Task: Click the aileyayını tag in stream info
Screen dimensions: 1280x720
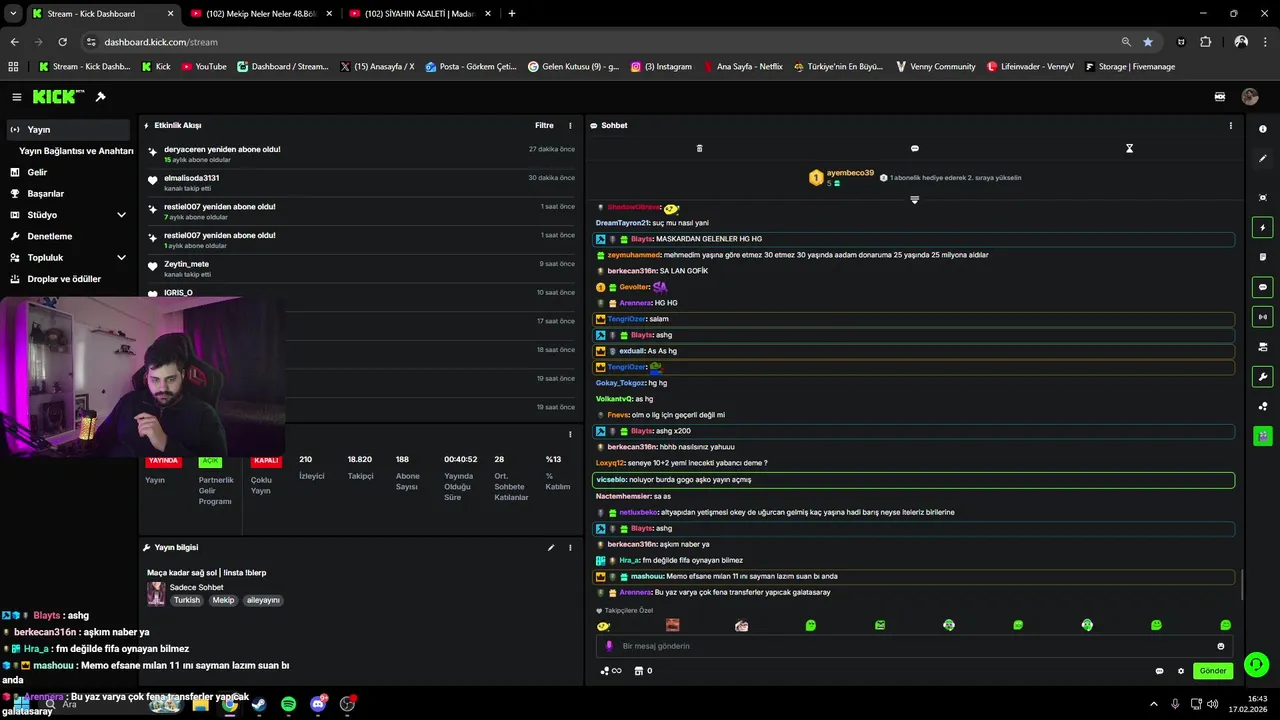Action: (x=263, y=600)
